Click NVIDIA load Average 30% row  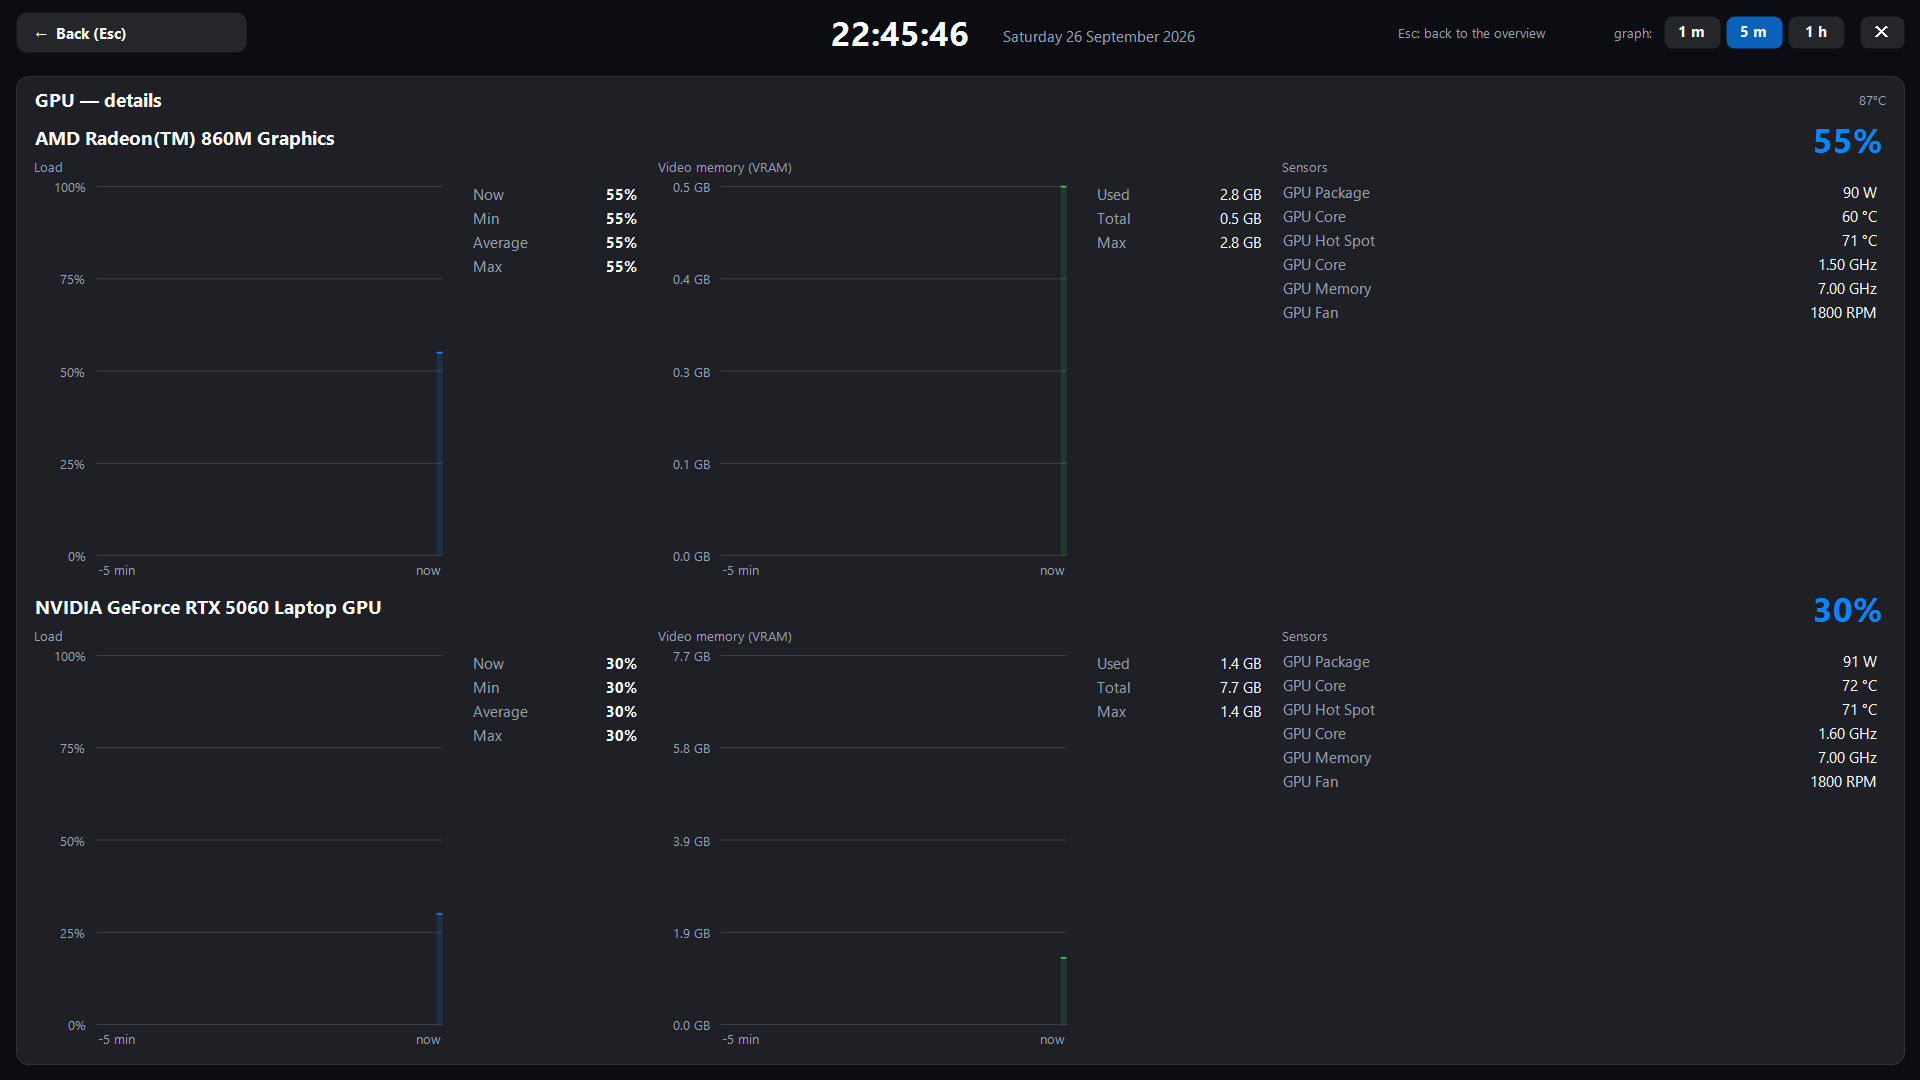pyautogui.click(x=555, y=712)
